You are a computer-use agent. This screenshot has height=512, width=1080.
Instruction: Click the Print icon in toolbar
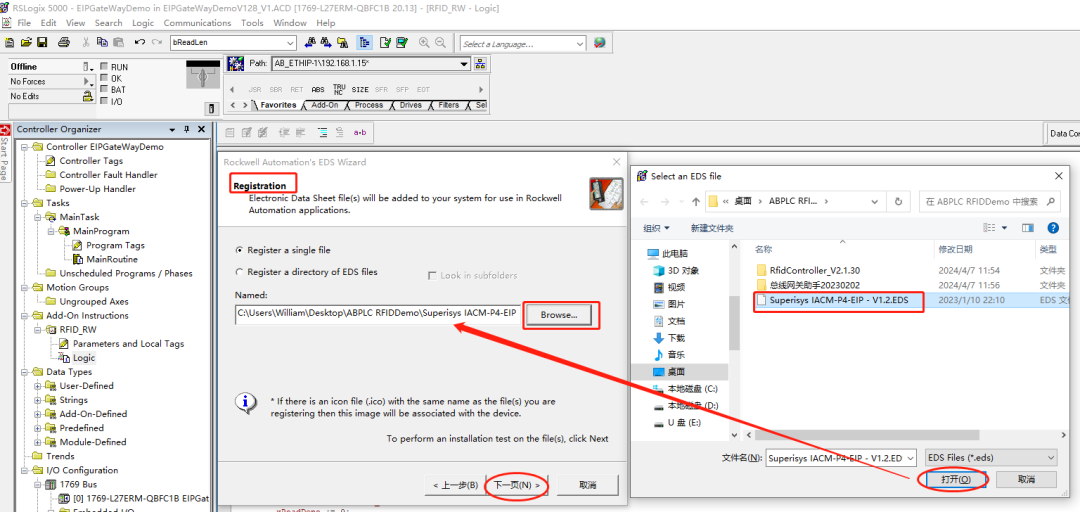[63, 42]
